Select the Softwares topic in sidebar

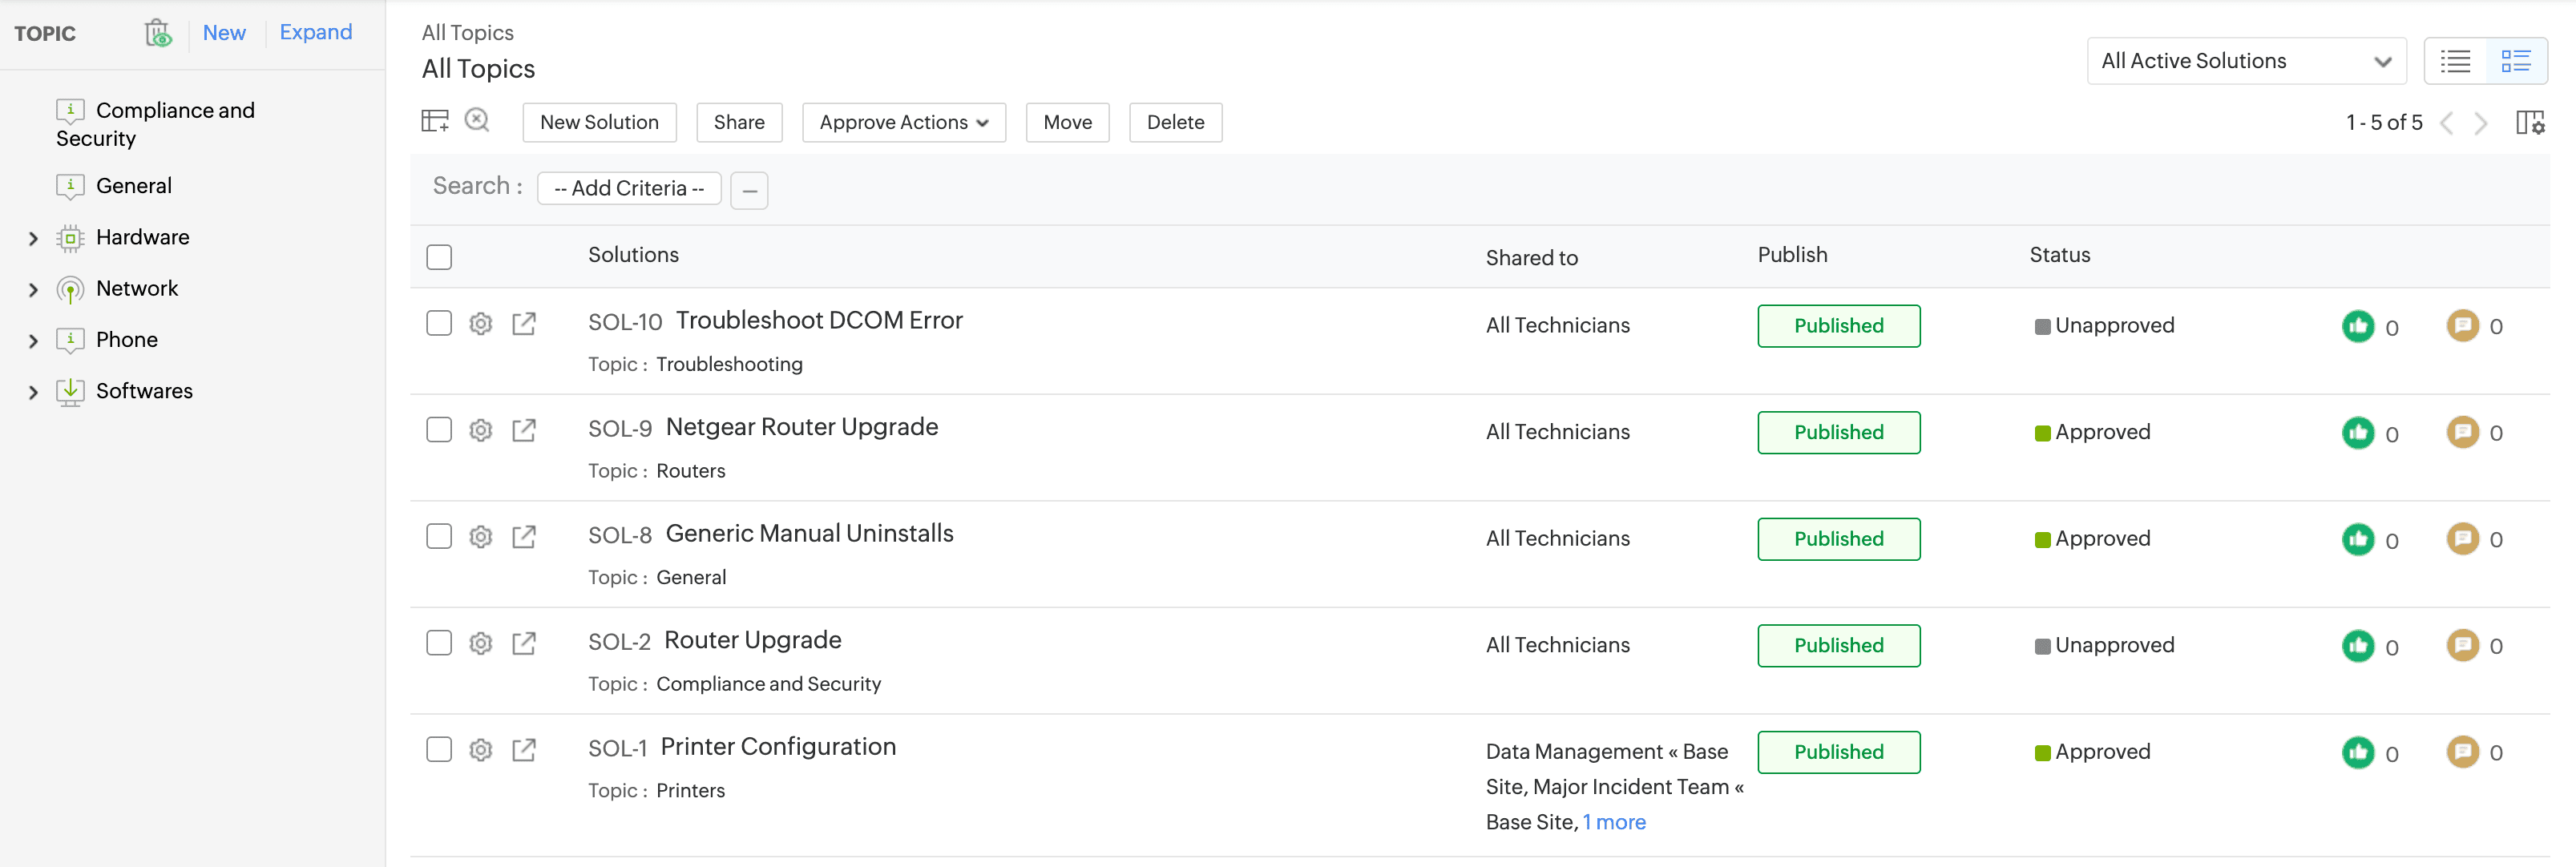tap(144, 391)
